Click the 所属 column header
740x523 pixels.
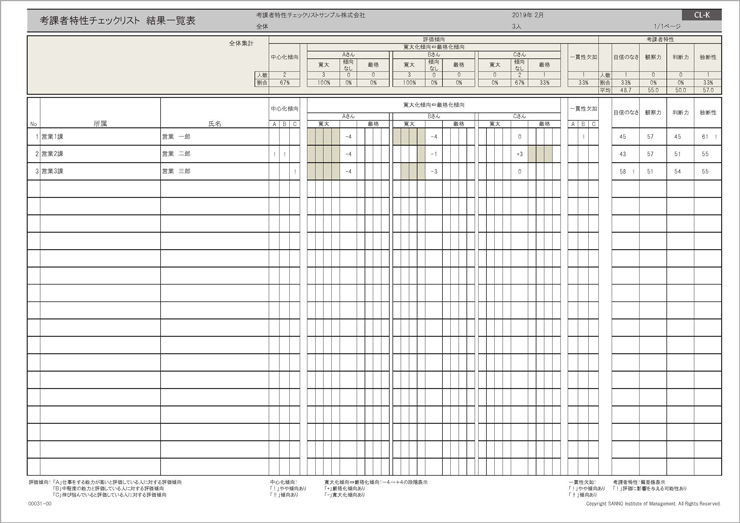(x=99, y=123)
